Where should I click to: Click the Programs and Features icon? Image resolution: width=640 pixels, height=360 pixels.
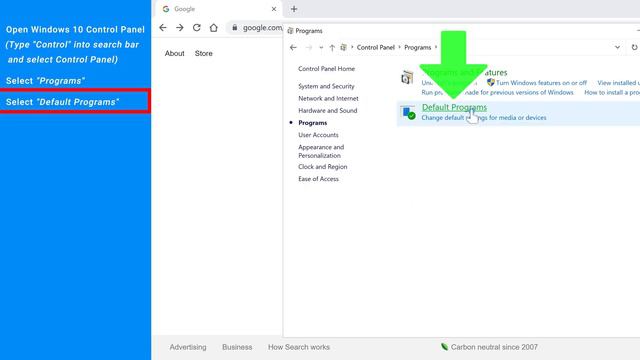(x=407, y=78)
